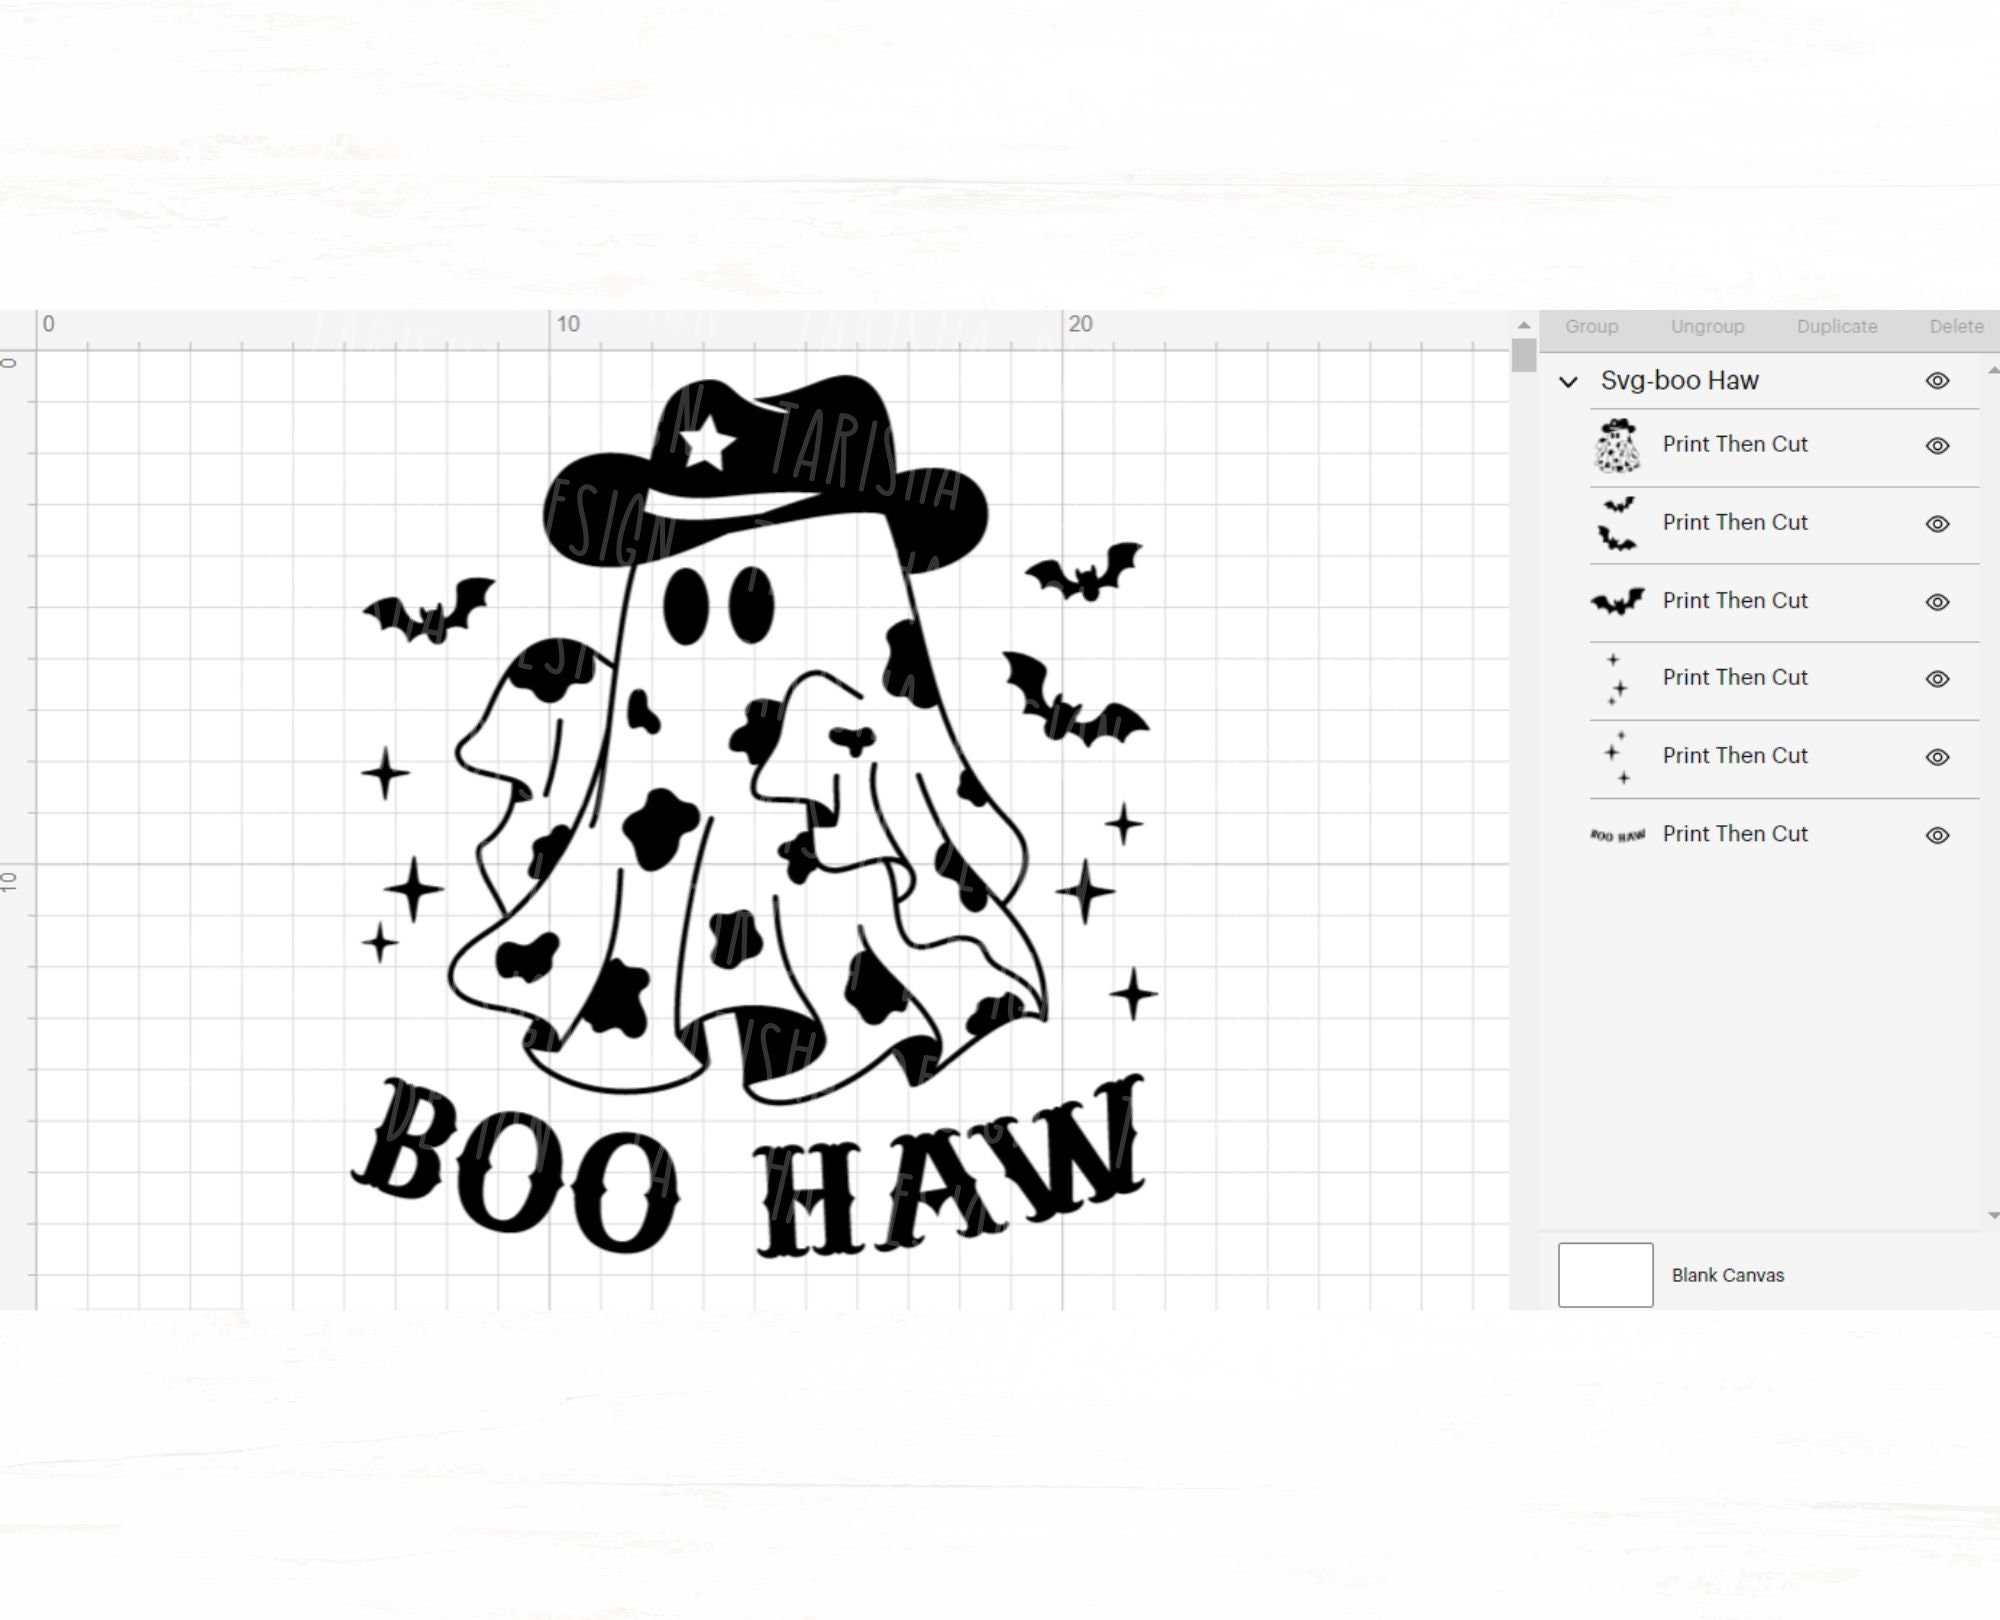
Task: Click the first Print Then Cut label
Action: 1735,444
